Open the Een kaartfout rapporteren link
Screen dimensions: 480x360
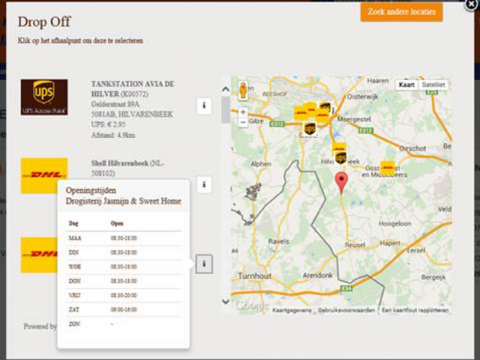point(415,310)
